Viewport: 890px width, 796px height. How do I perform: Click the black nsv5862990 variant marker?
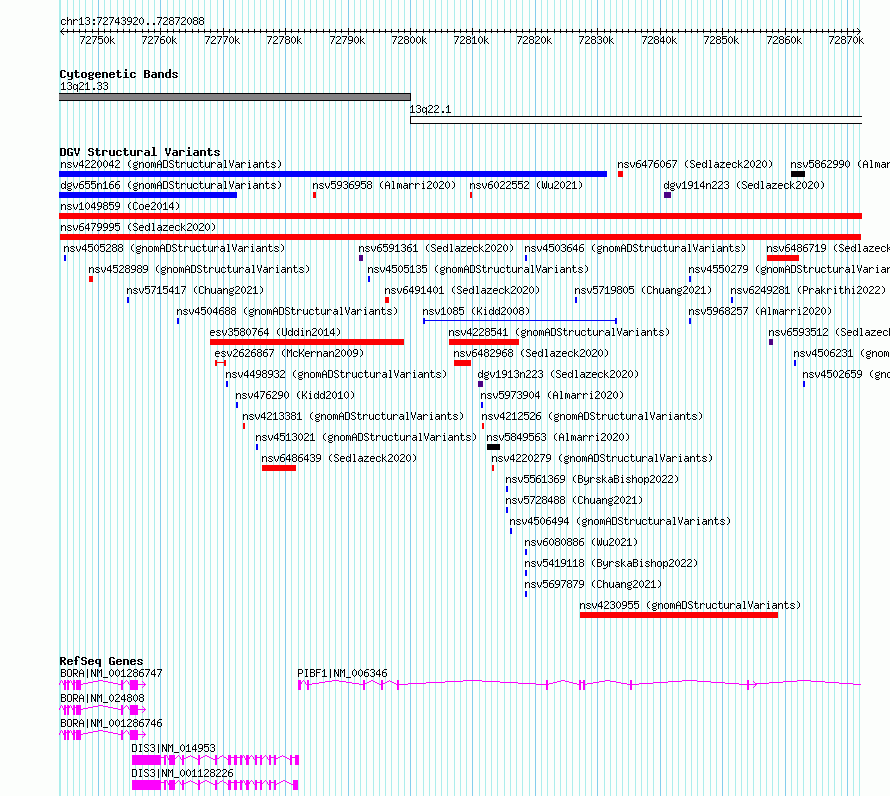tap(798, 174)
